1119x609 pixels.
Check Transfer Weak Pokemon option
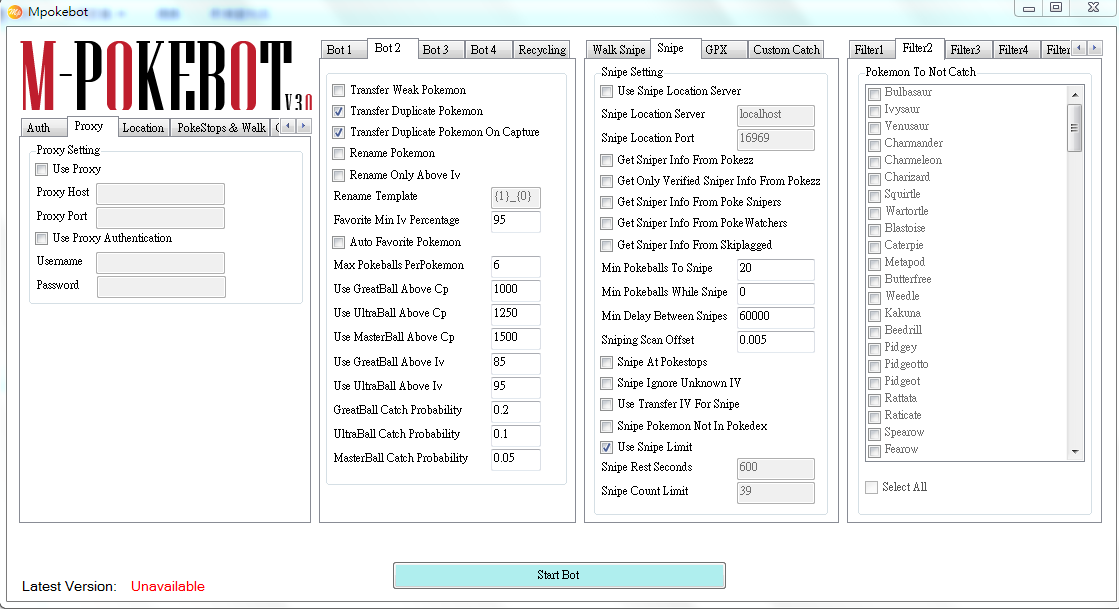tap(339, 90)
